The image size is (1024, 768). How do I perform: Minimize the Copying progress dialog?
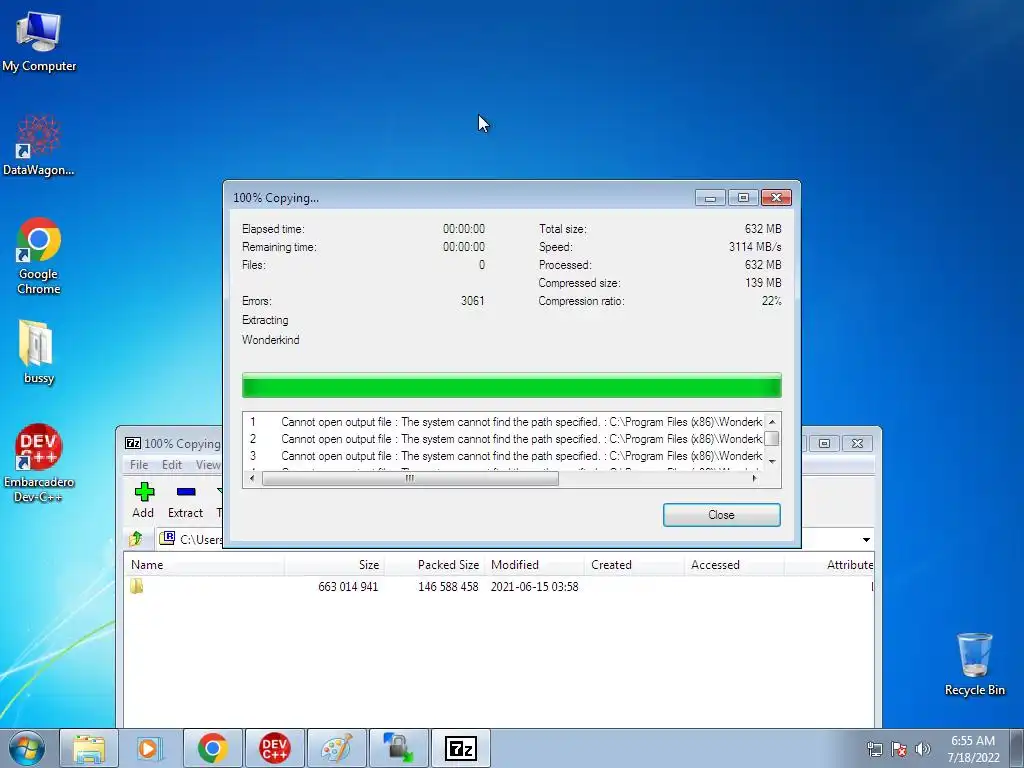(x=710, y=197)
